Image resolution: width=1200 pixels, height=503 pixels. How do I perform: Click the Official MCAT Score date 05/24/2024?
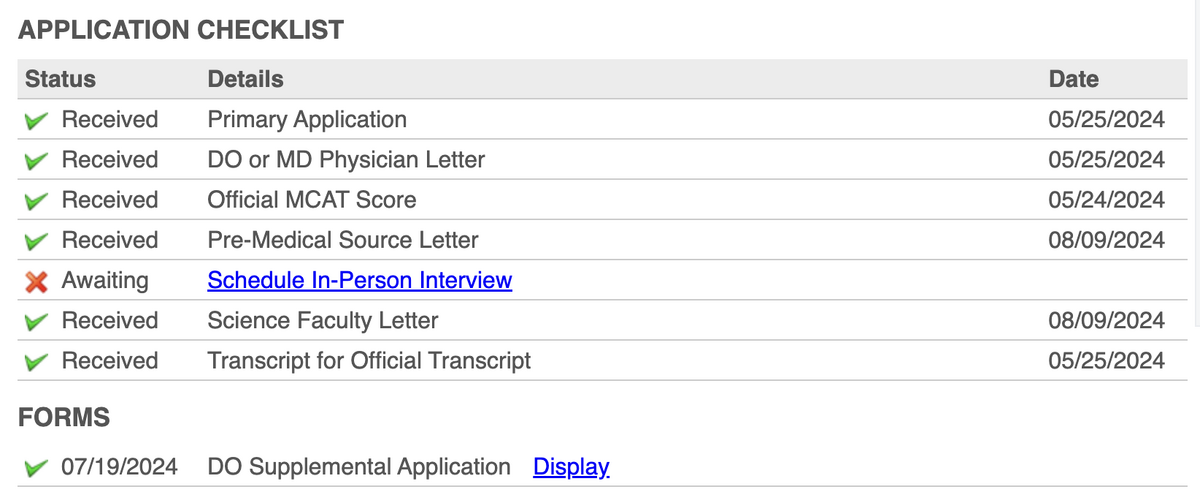[1106, 200]
